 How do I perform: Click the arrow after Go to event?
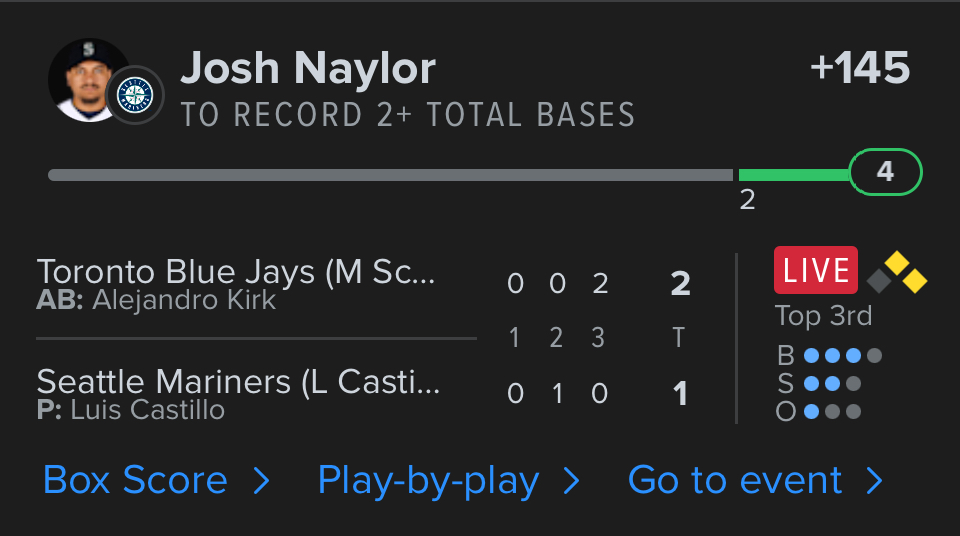click(875, 482)
